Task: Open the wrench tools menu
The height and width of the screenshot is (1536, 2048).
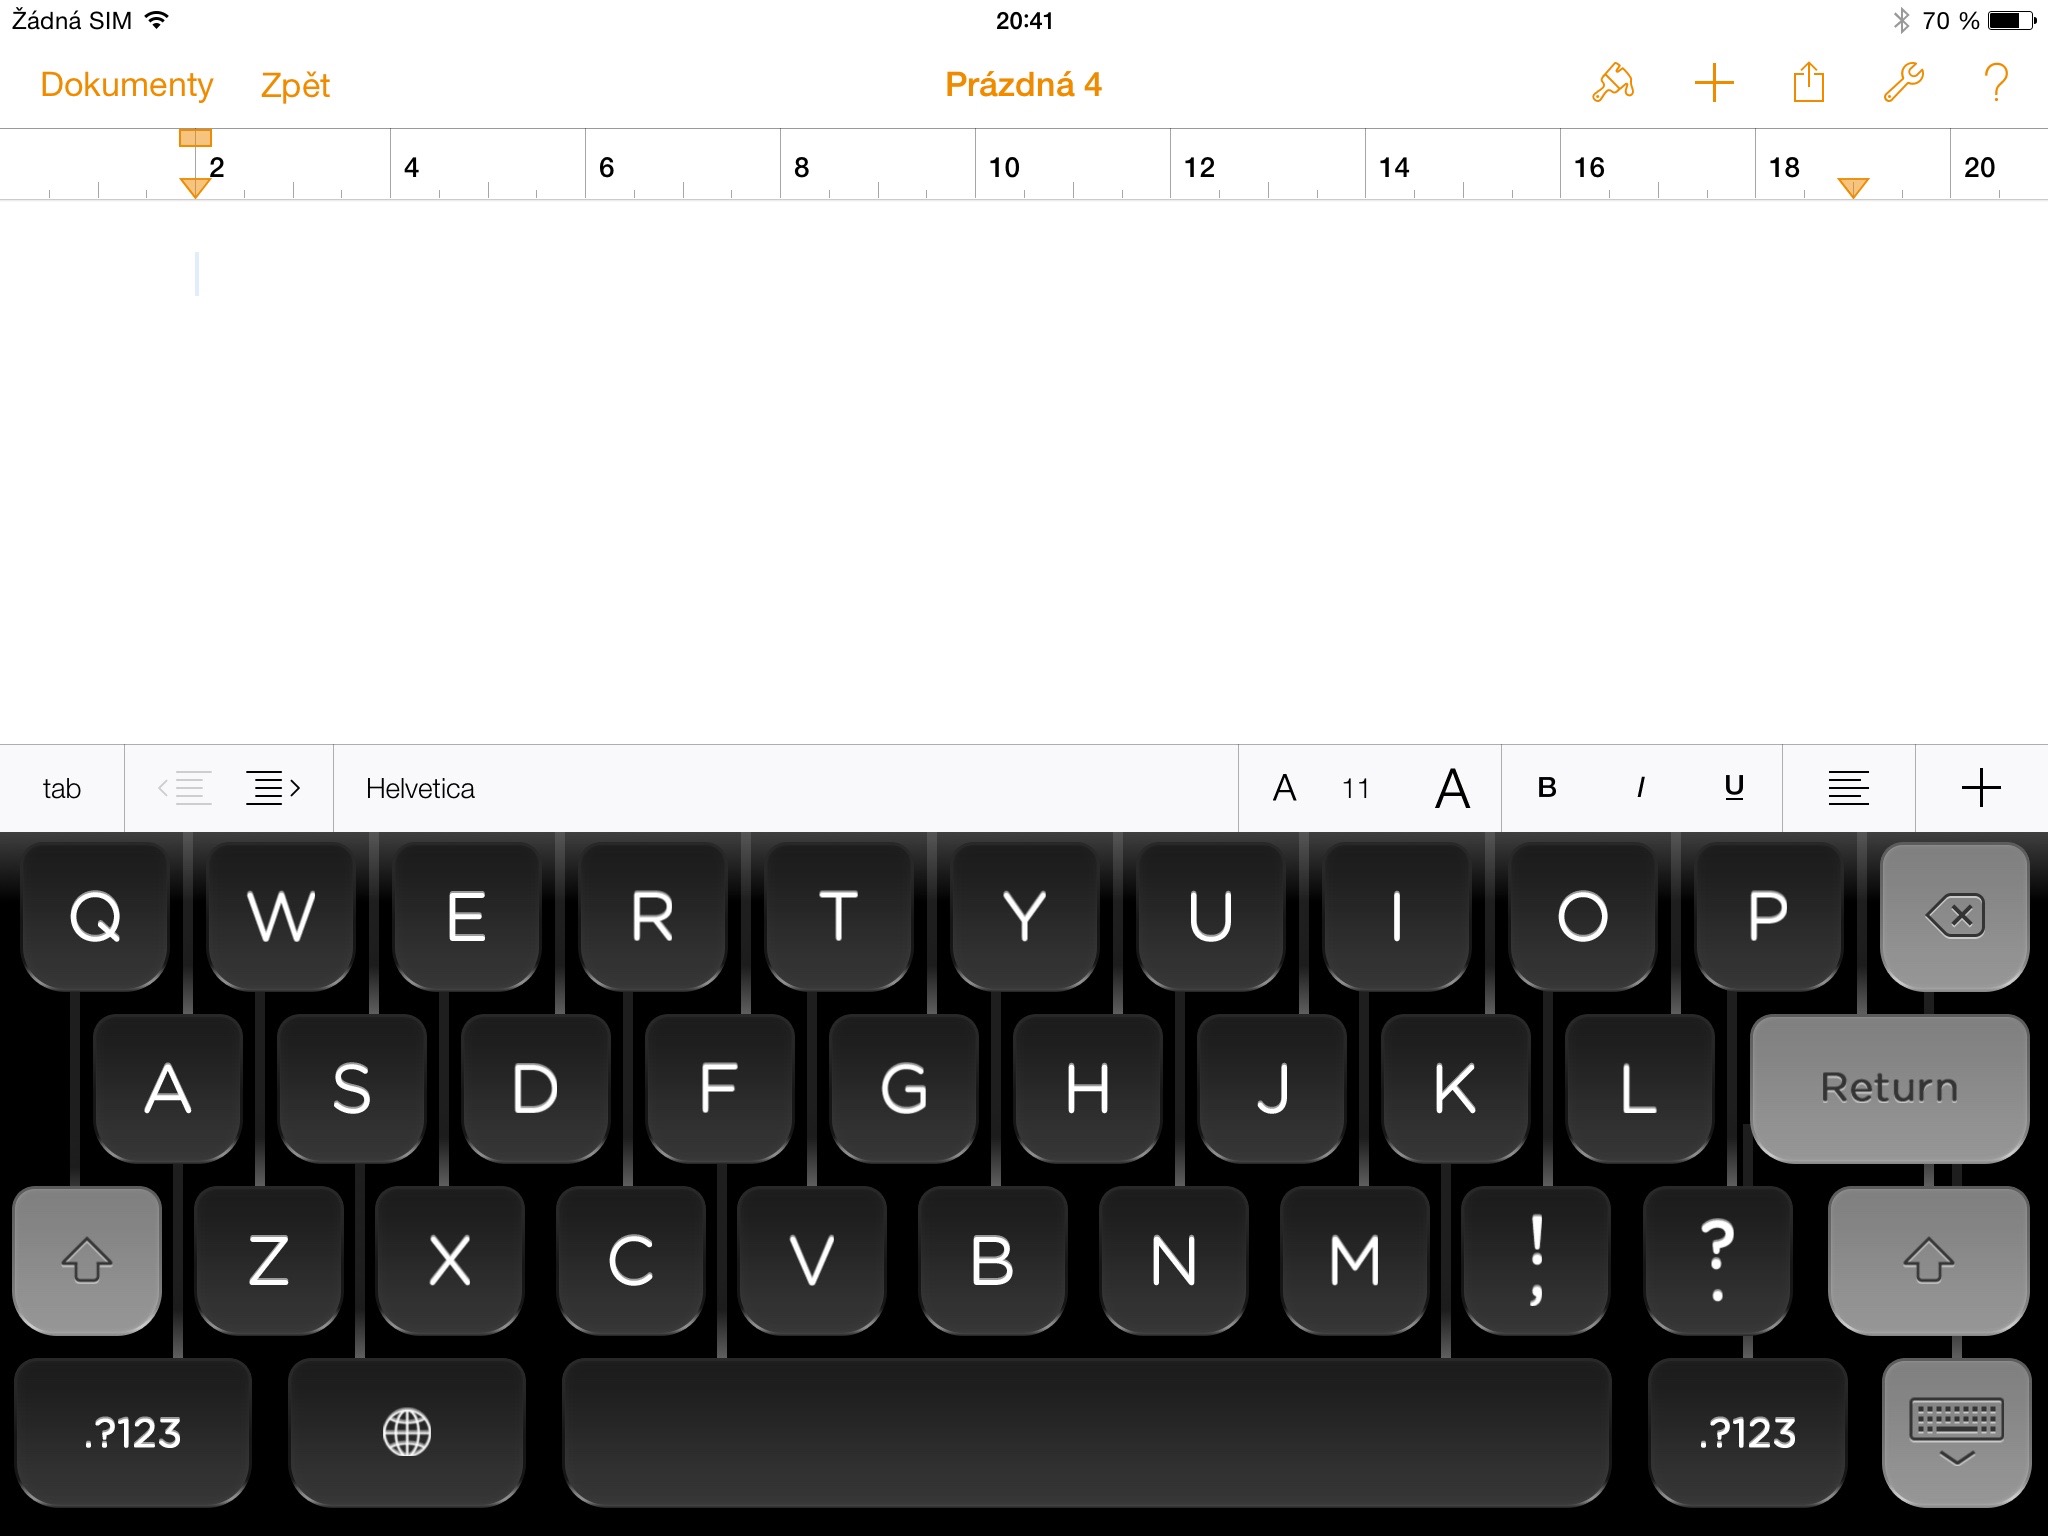Action: point(1903,83)
